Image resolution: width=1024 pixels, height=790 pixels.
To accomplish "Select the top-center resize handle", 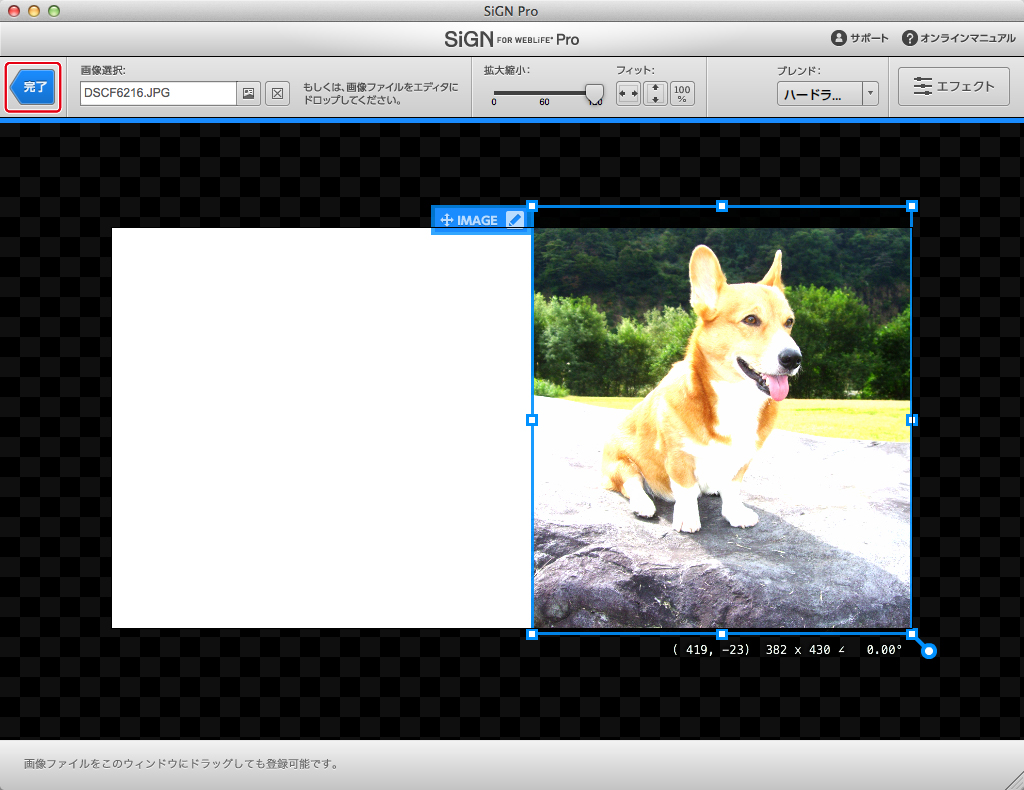I will click(x=722, y=206).
